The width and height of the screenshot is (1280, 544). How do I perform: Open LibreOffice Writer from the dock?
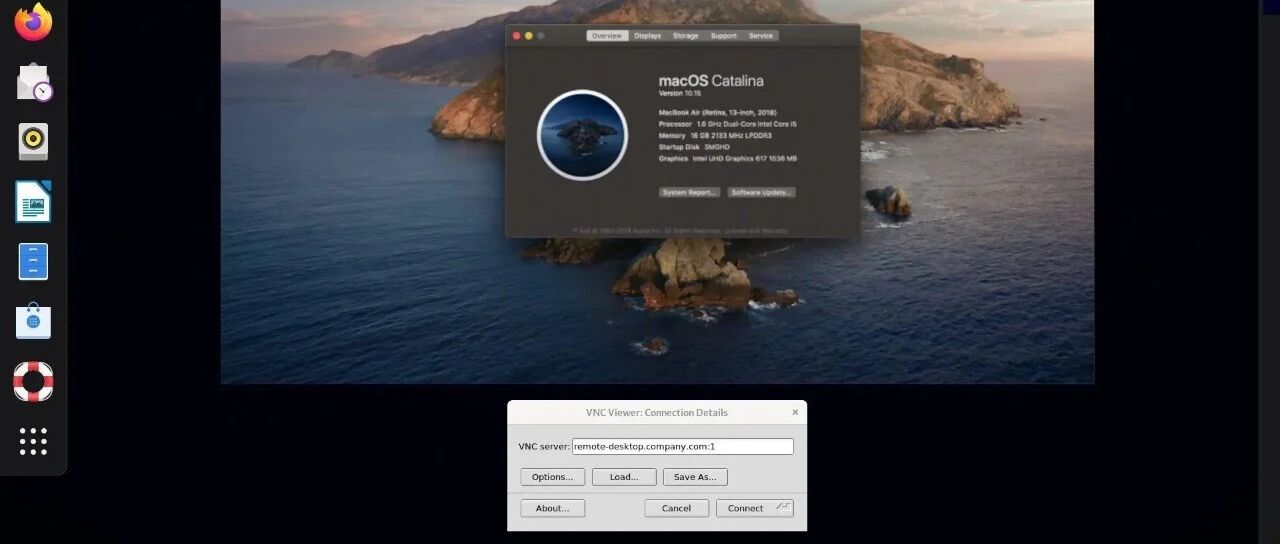[x=33, y=202]
